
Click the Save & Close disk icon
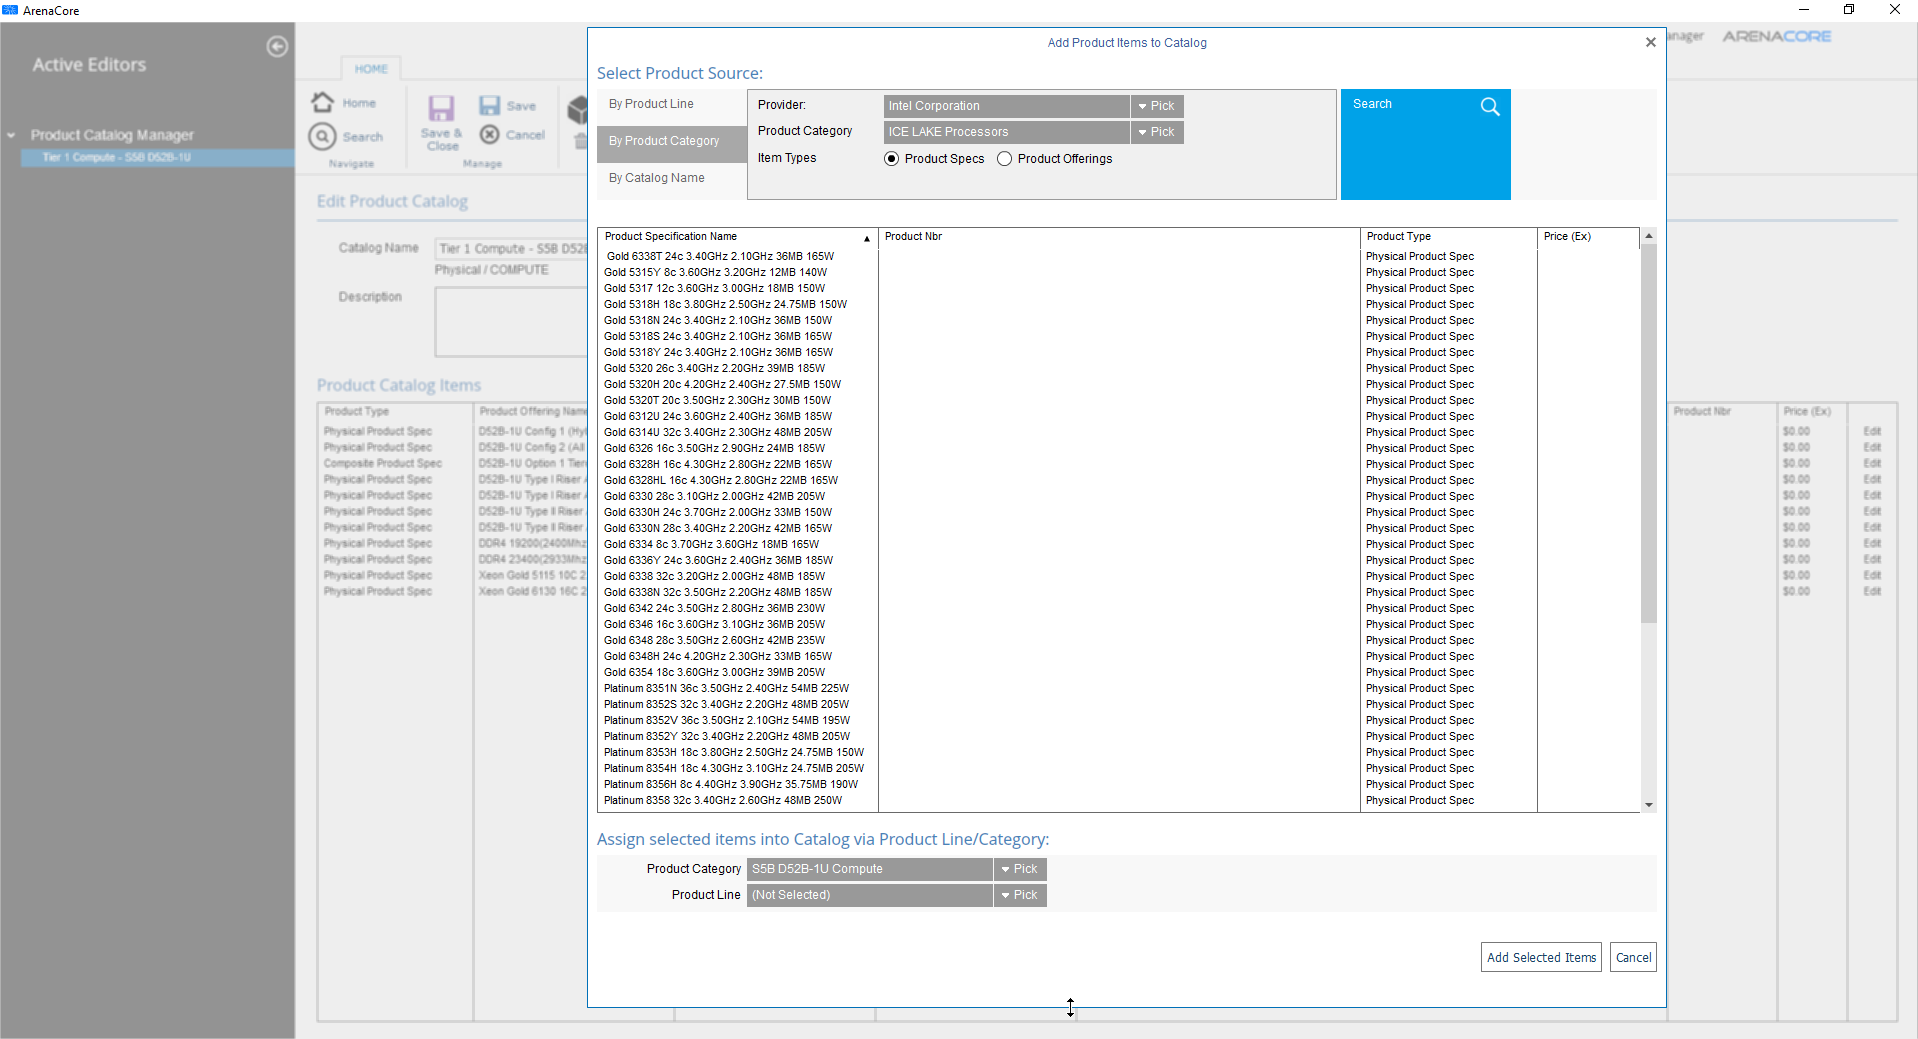441,108
